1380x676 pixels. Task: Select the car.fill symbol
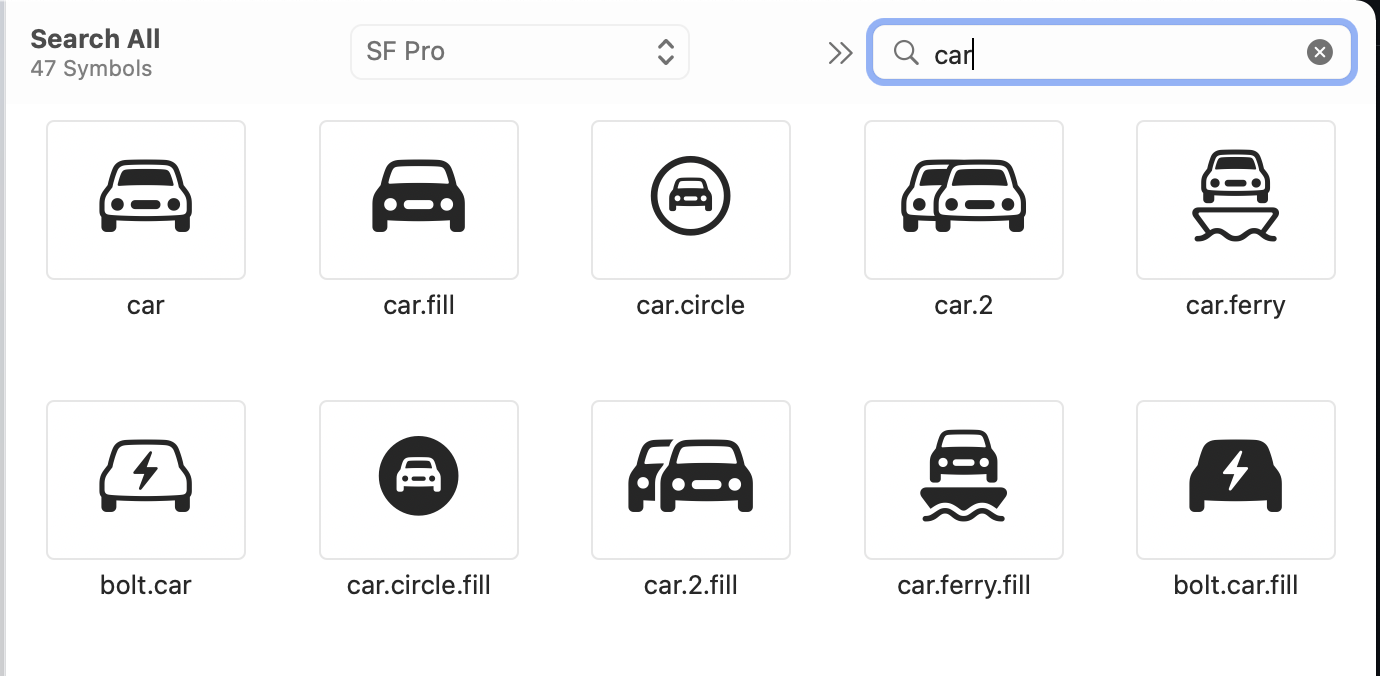click(418, 199)
